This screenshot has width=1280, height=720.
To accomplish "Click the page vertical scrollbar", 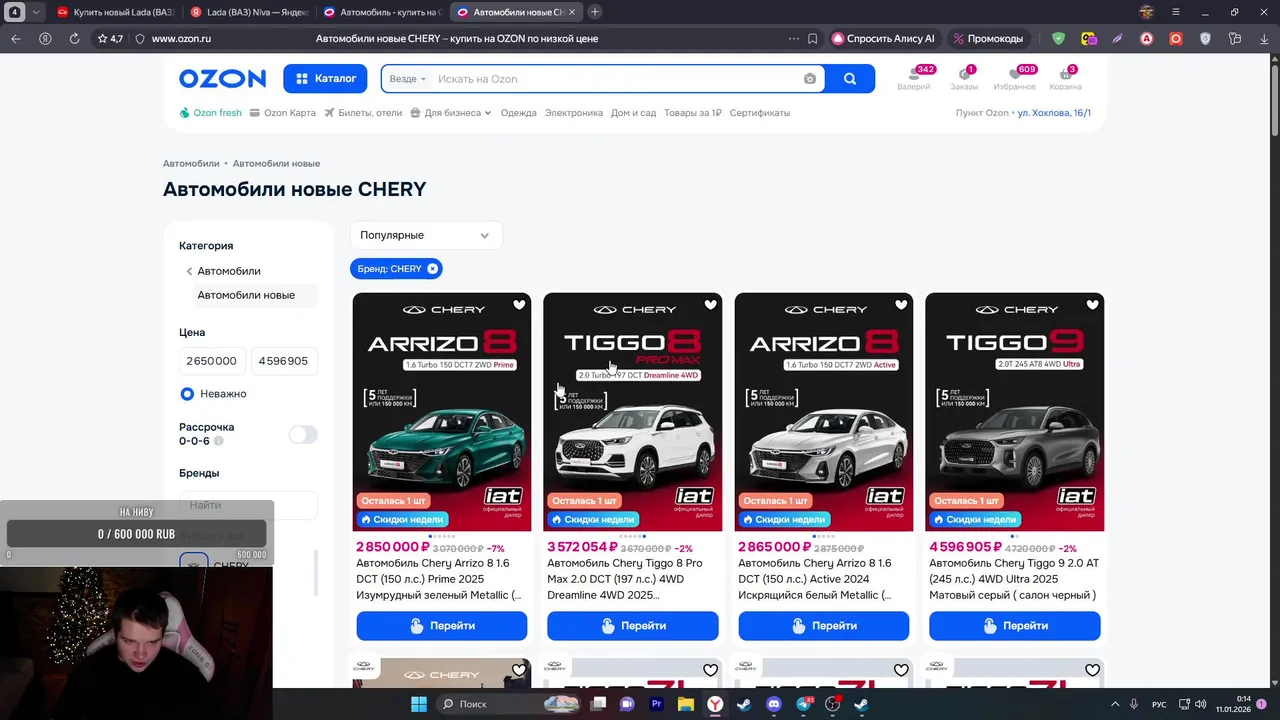I will 1274,100.
